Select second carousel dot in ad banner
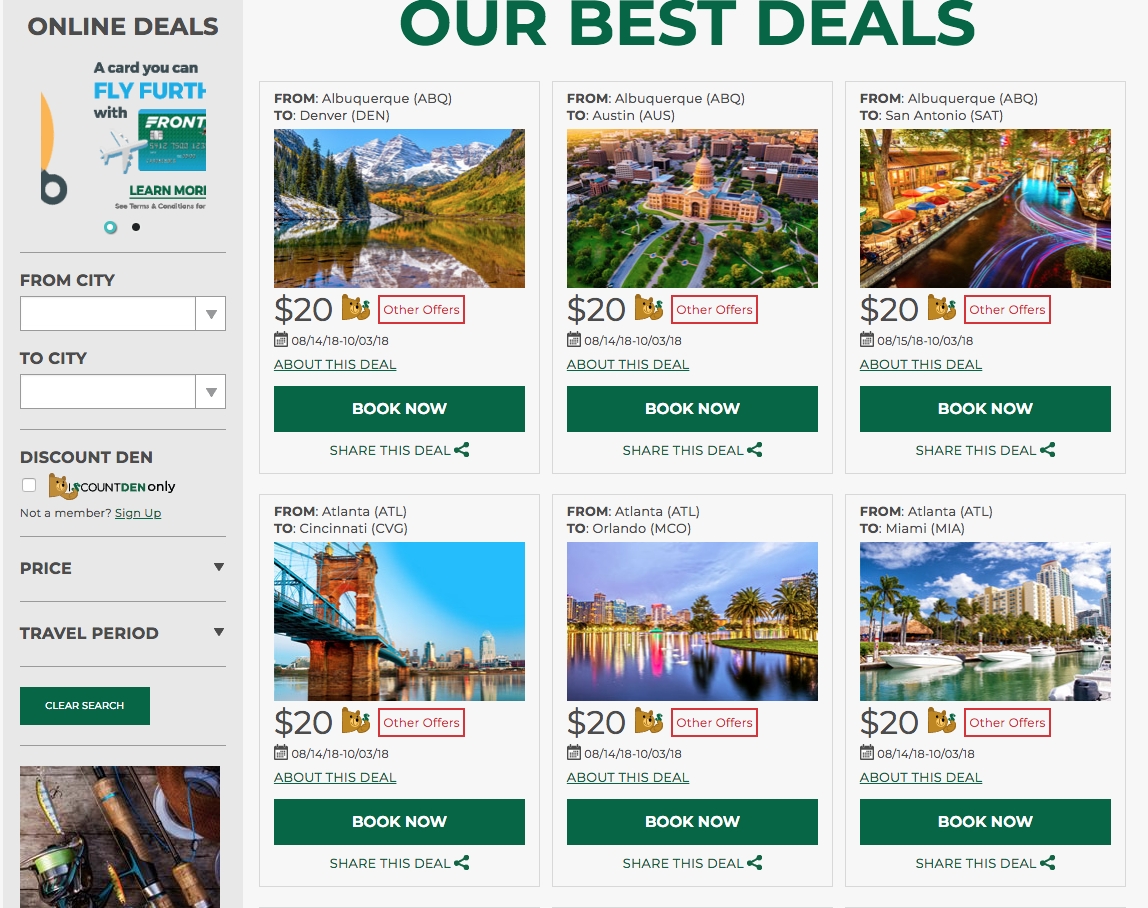 point(135,227)
